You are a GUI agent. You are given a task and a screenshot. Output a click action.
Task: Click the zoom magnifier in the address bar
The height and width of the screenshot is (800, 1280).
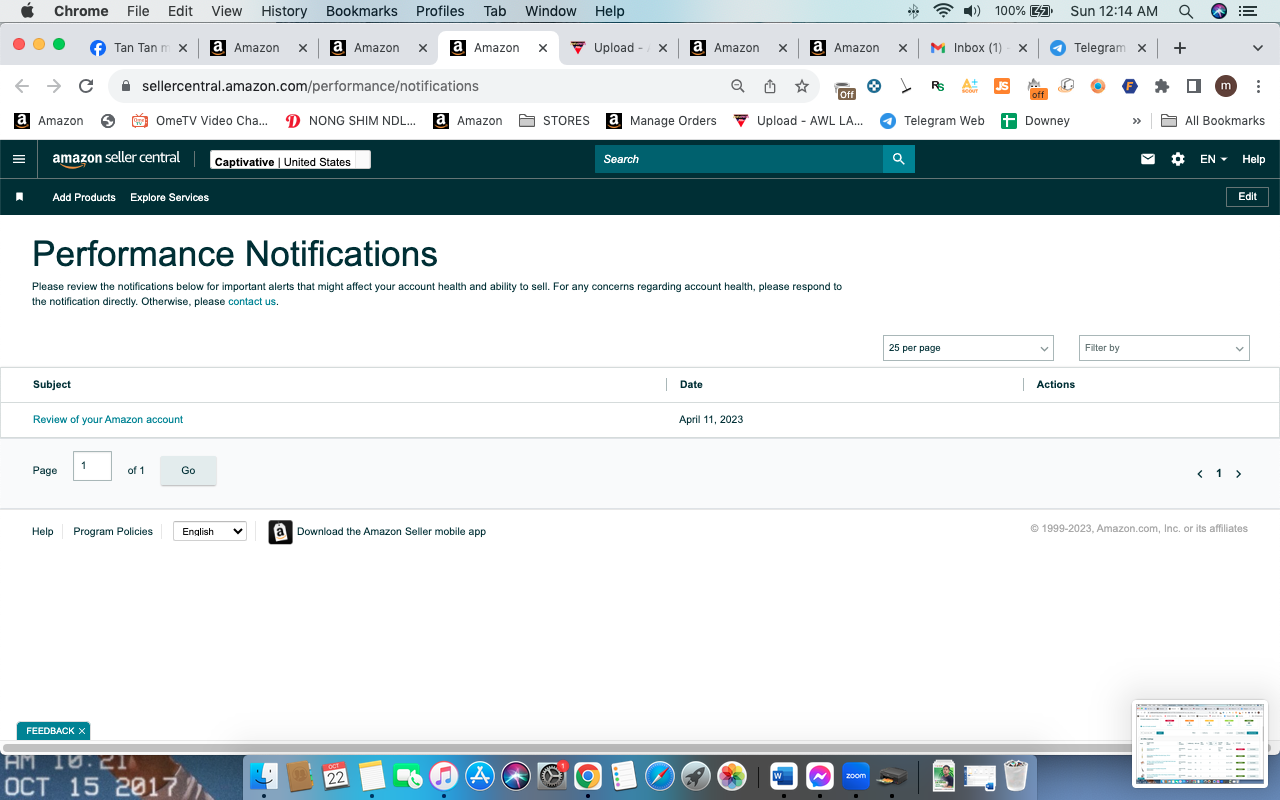(x=738, y=86)
